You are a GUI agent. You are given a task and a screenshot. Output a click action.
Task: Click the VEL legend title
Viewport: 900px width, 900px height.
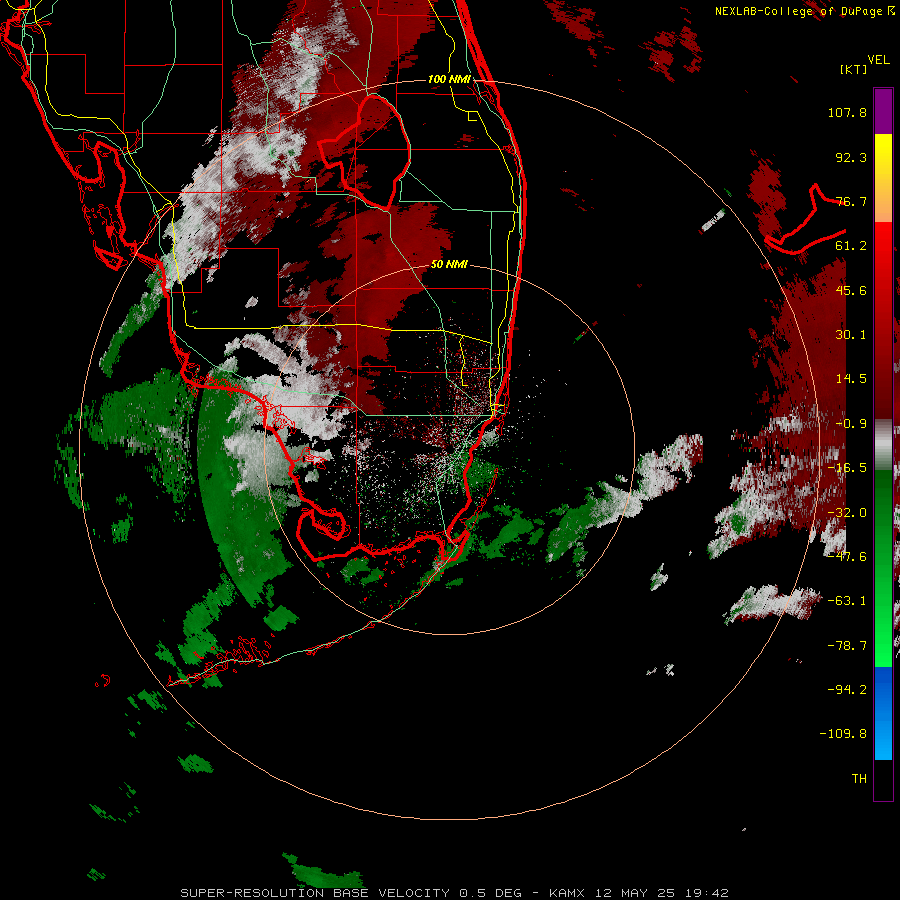(878, 59)
